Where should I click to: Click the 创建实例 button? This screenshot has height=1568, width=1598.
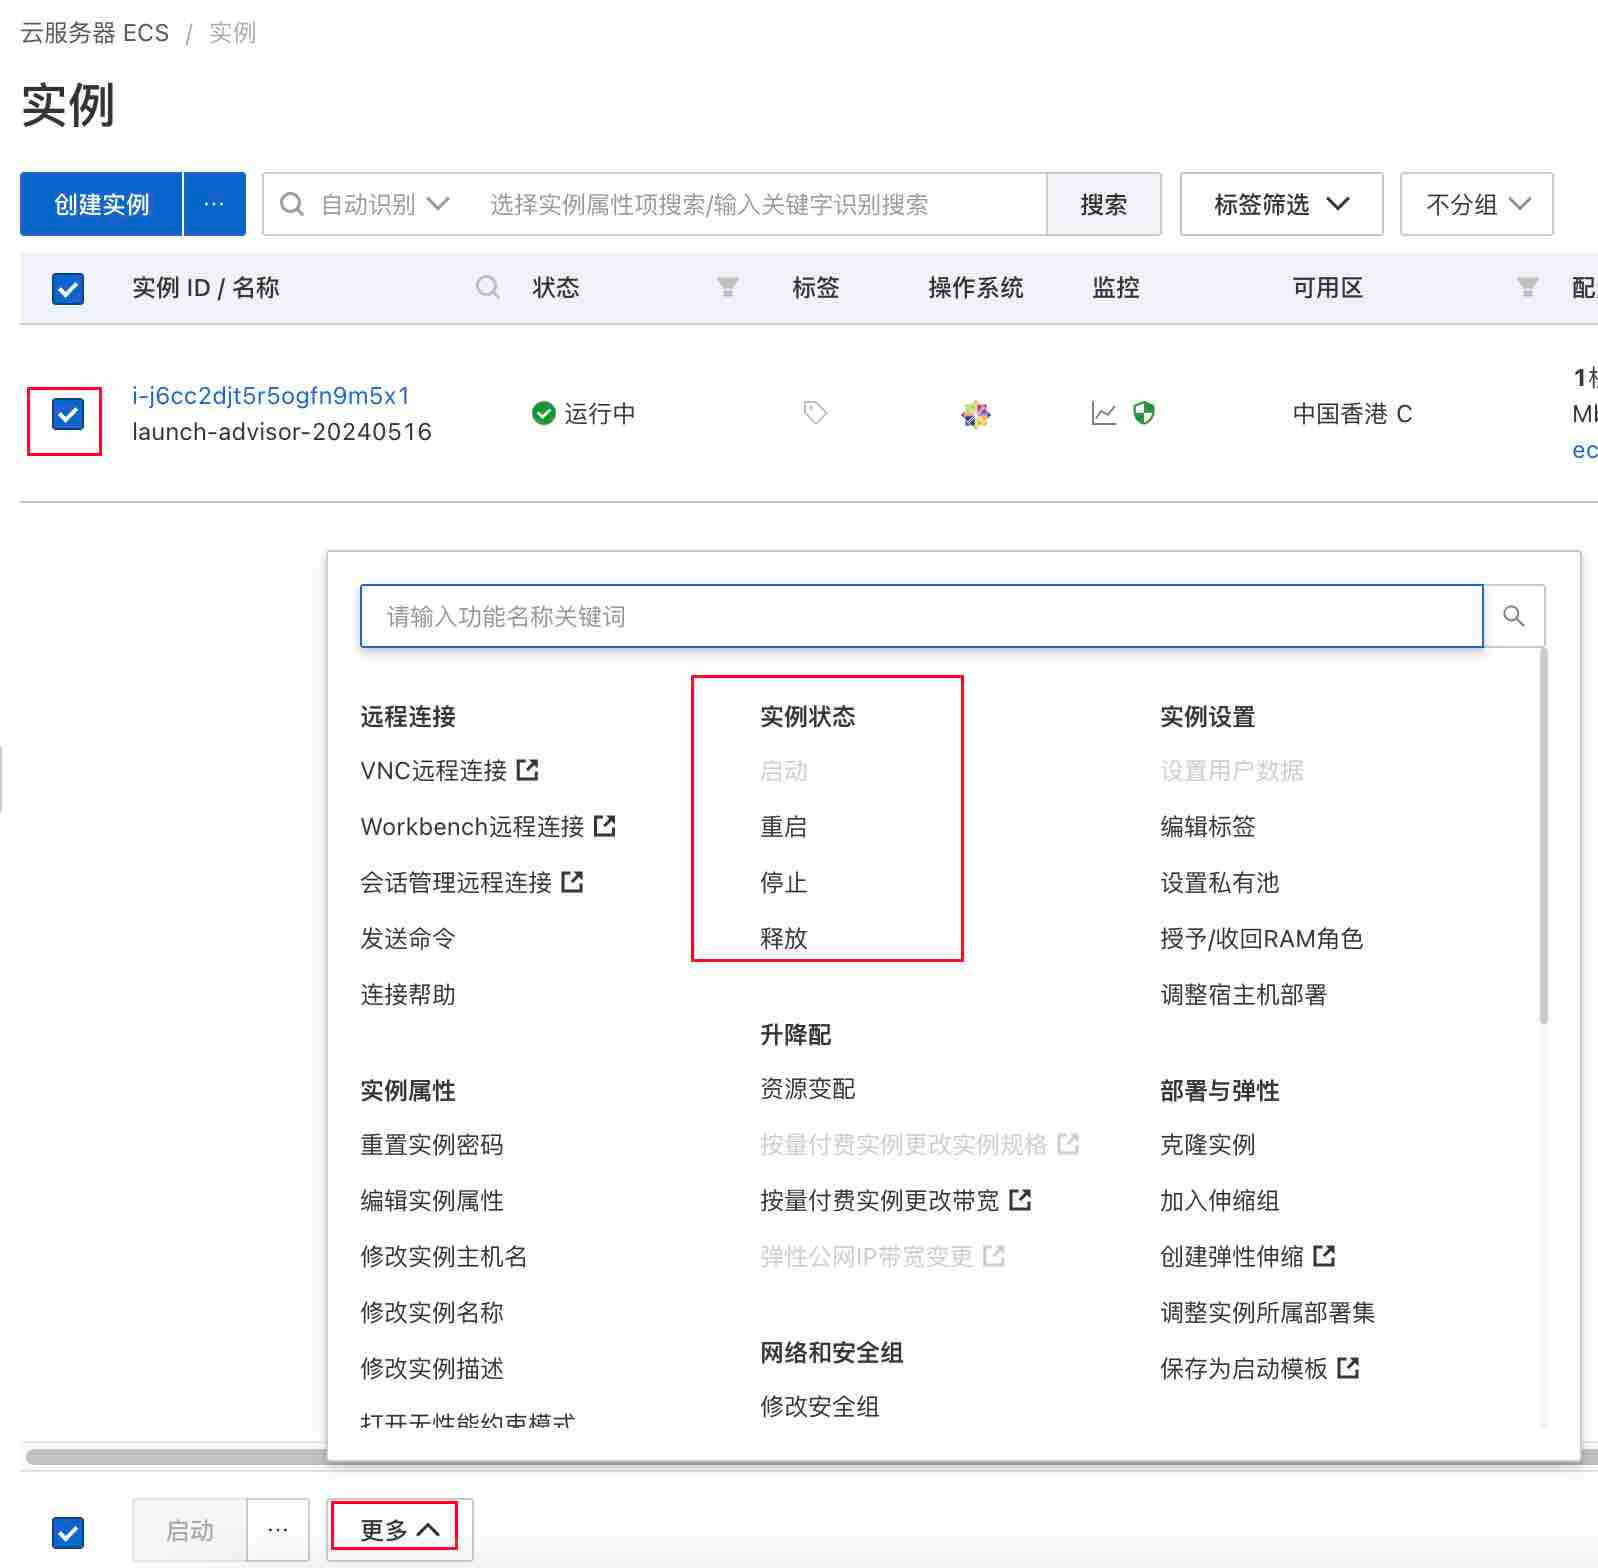point(102,205)
